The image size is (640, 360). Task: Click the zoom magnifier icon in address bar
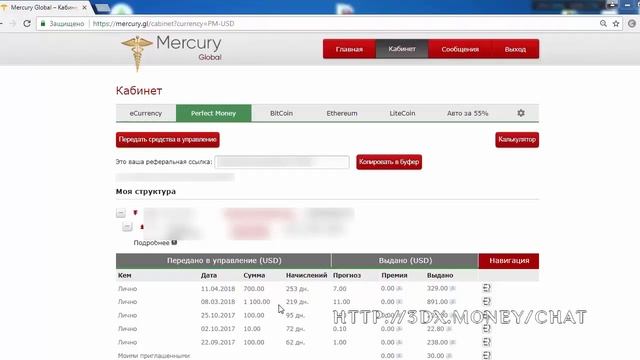pos(603,24)
